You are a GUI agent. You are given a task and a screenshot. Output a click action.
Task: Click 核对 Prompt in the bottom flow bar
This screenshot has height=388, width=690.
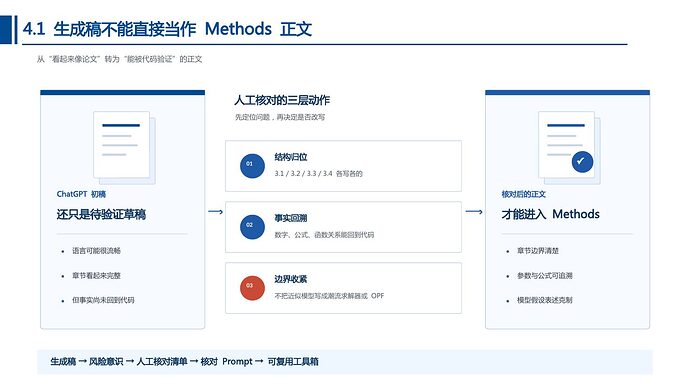[227, 362]
